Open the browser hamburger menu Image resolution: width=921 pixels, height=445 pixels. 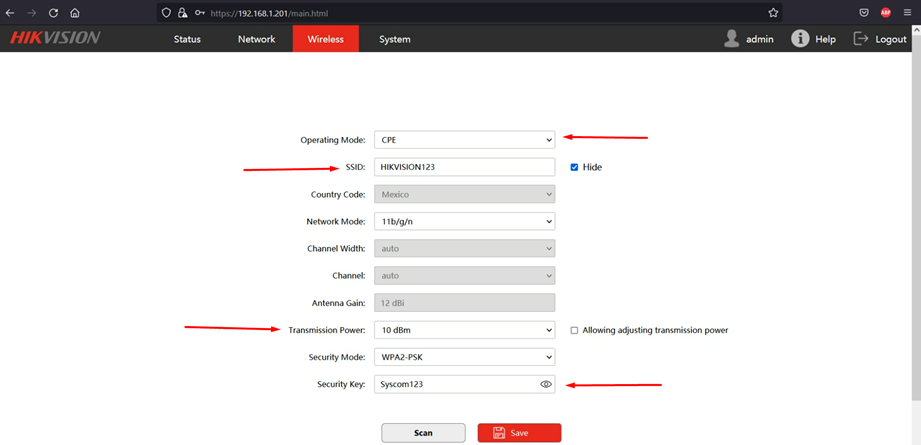(907, 12)
